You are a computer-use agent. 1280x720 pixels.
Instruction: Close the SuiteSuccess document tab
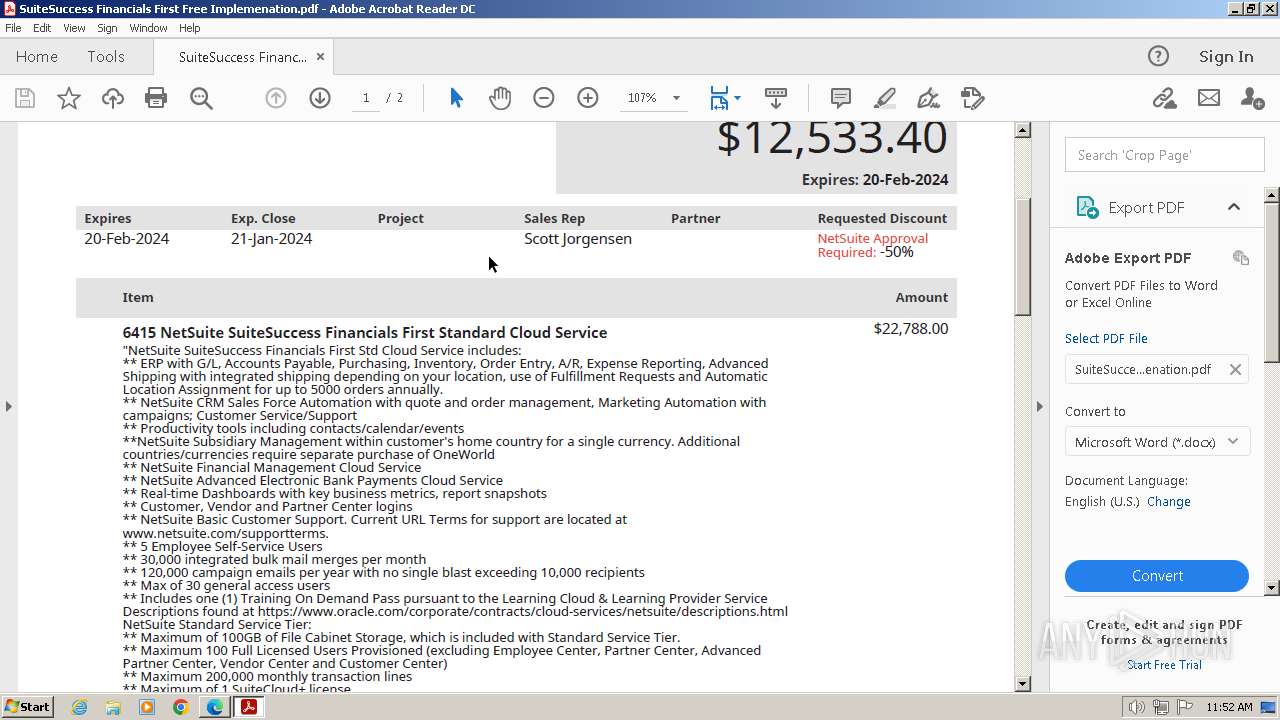320,57
